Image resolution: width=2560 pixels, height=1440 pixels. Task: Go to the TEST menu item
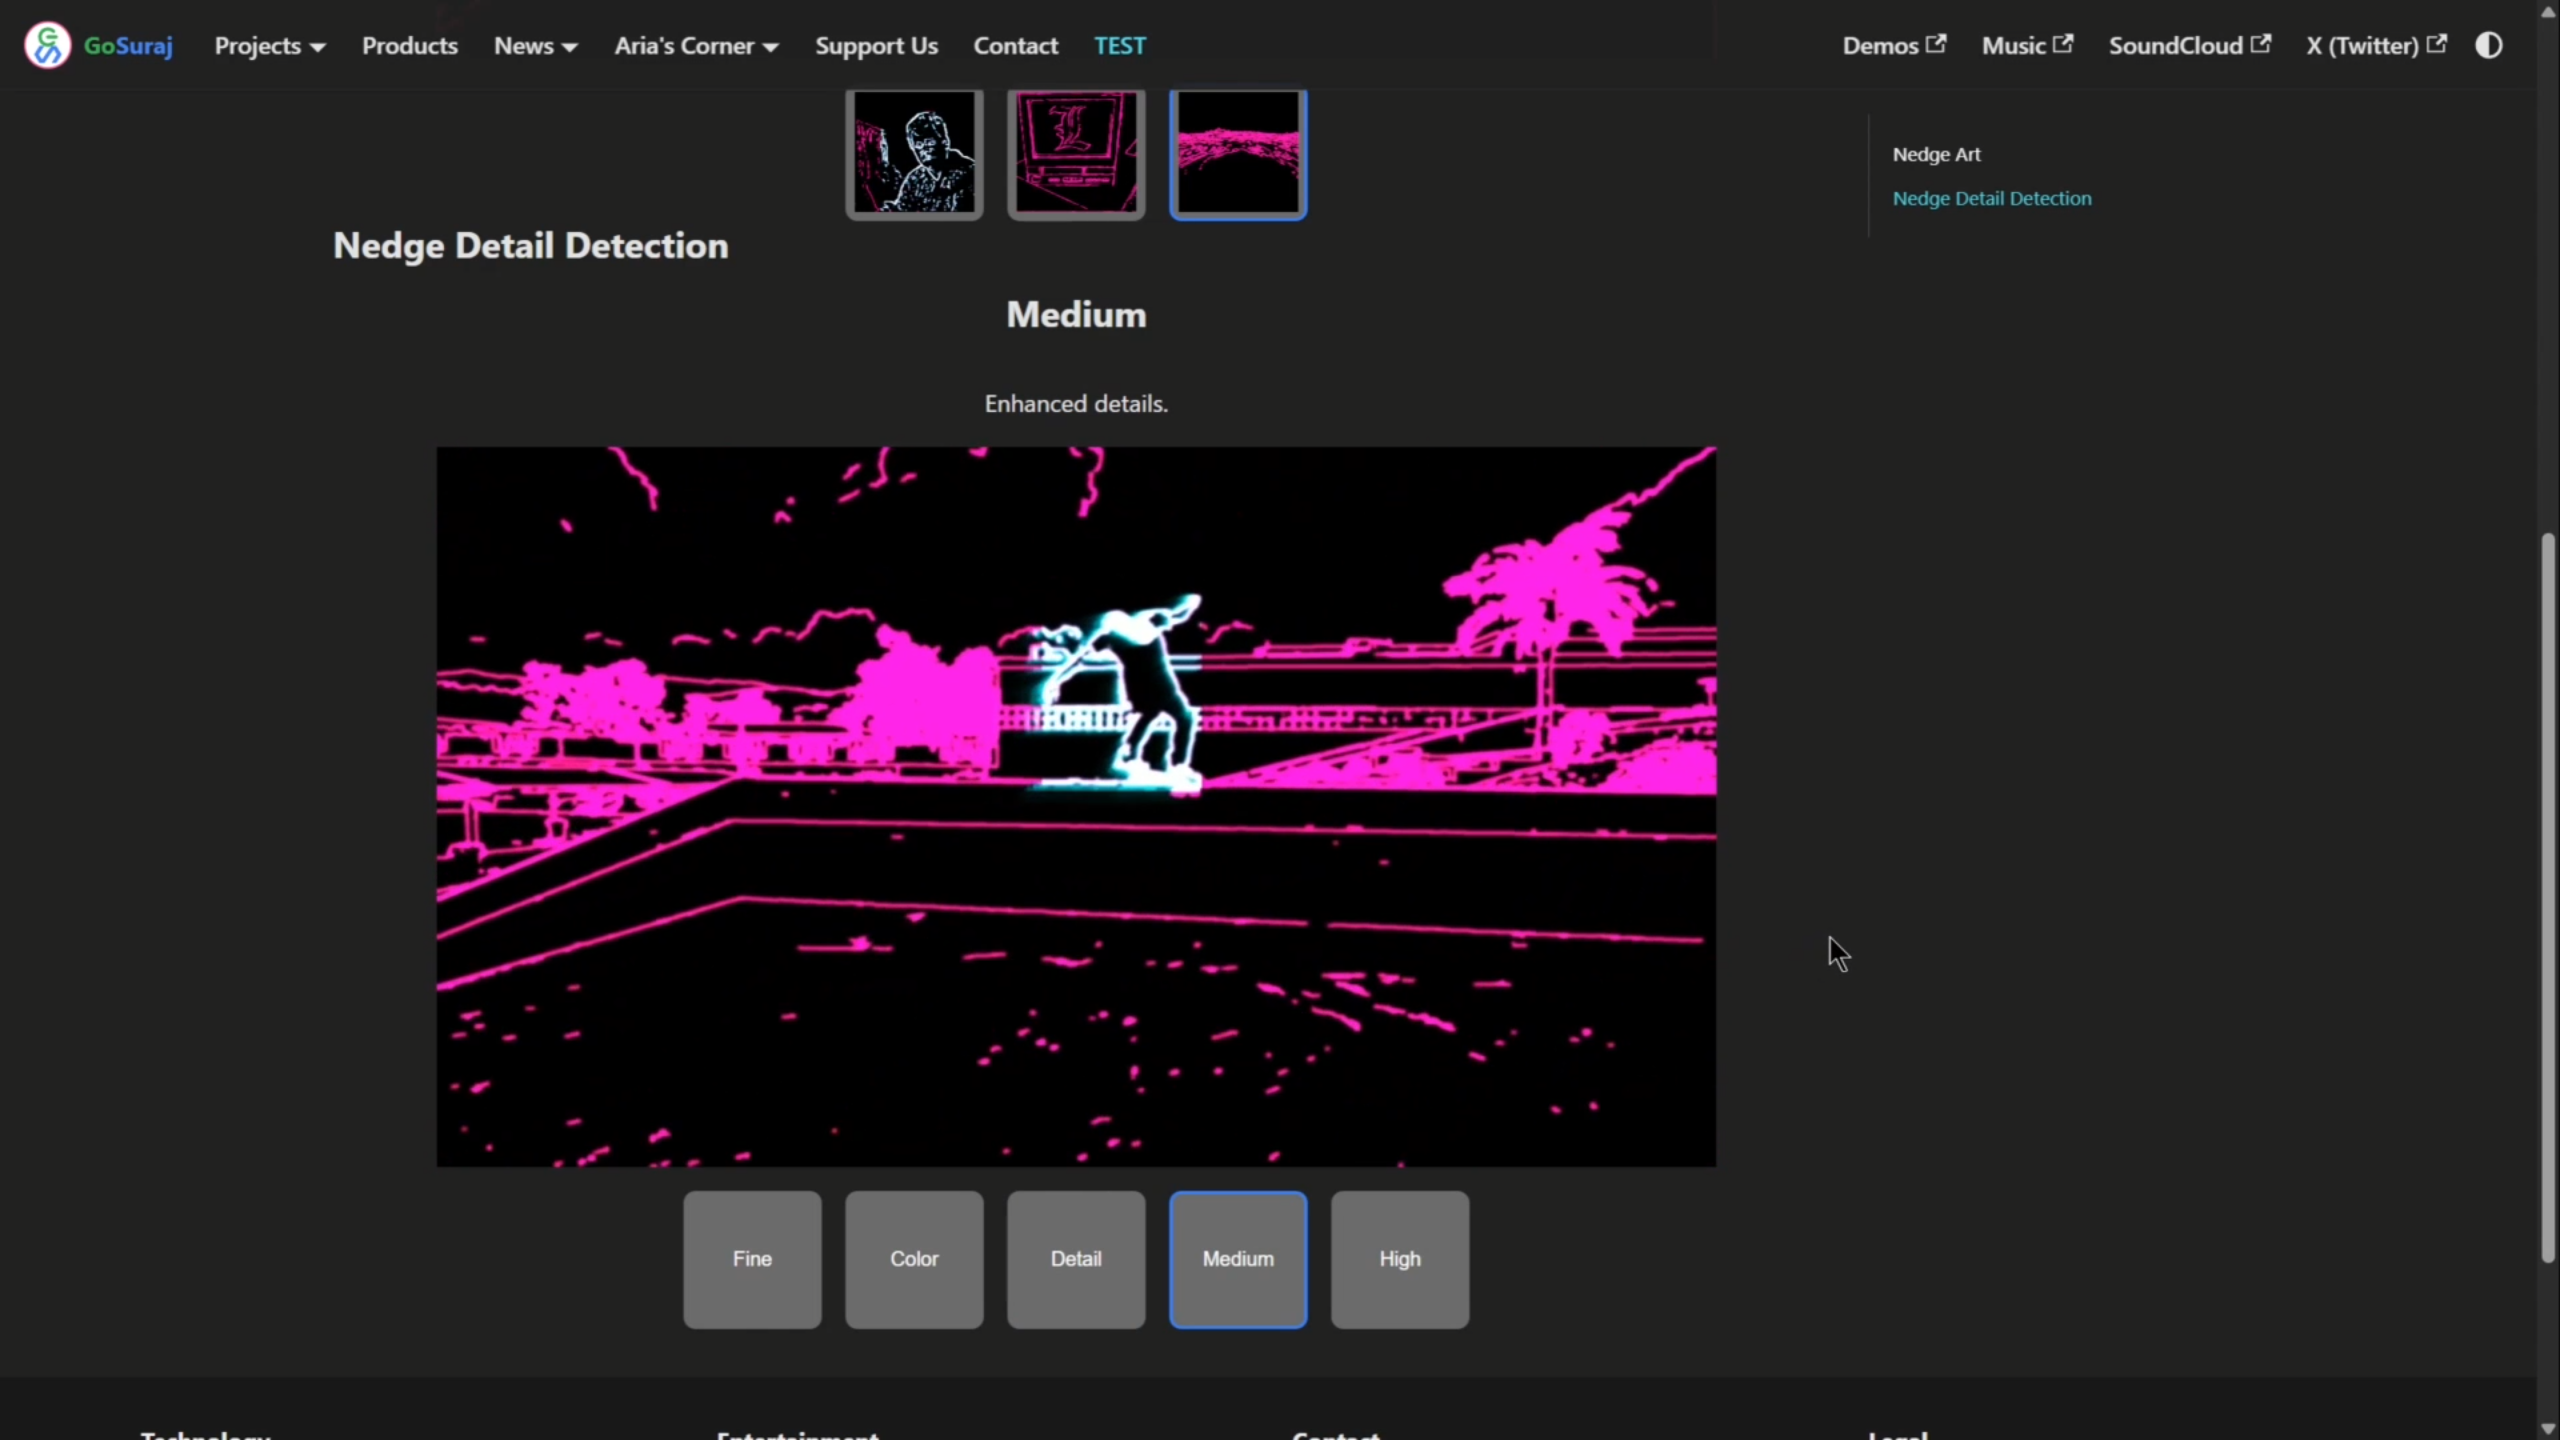(x=1119, y=46)
